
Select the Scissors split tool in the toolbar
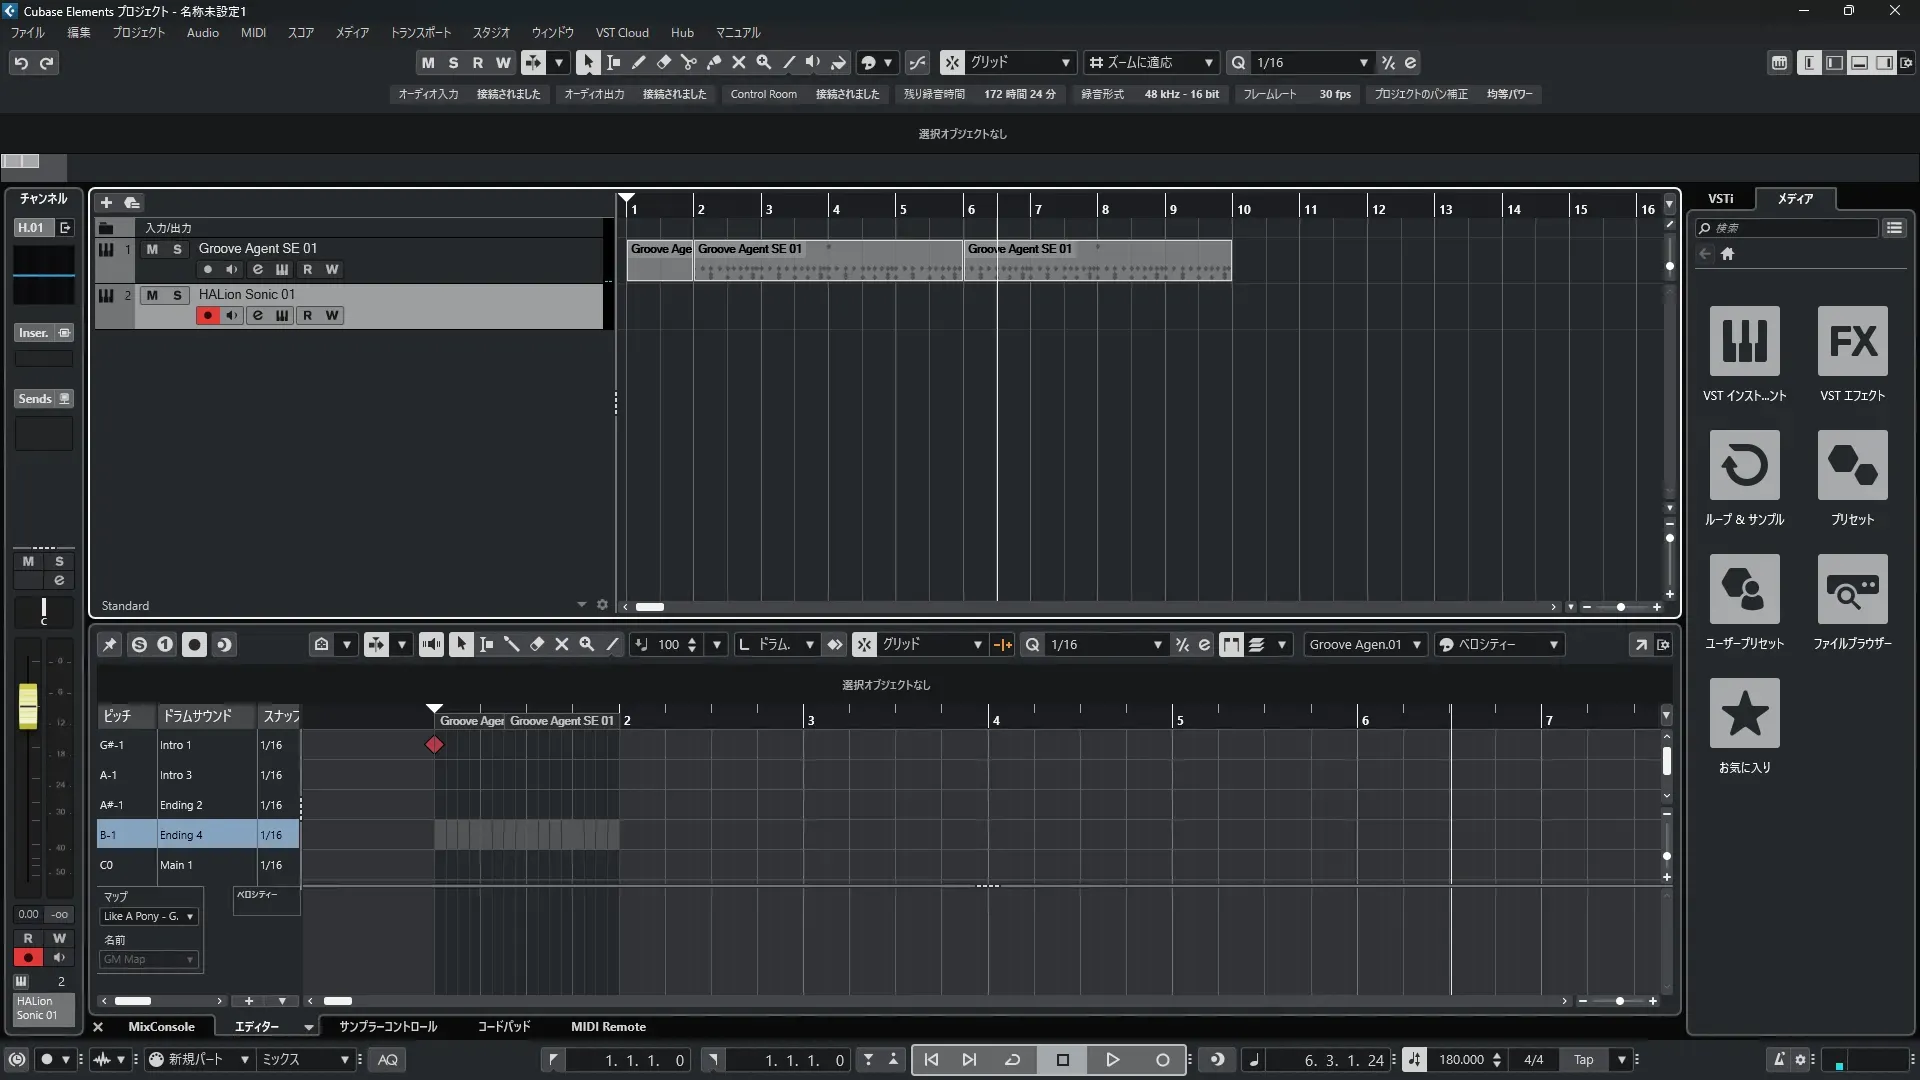(688, 62)
